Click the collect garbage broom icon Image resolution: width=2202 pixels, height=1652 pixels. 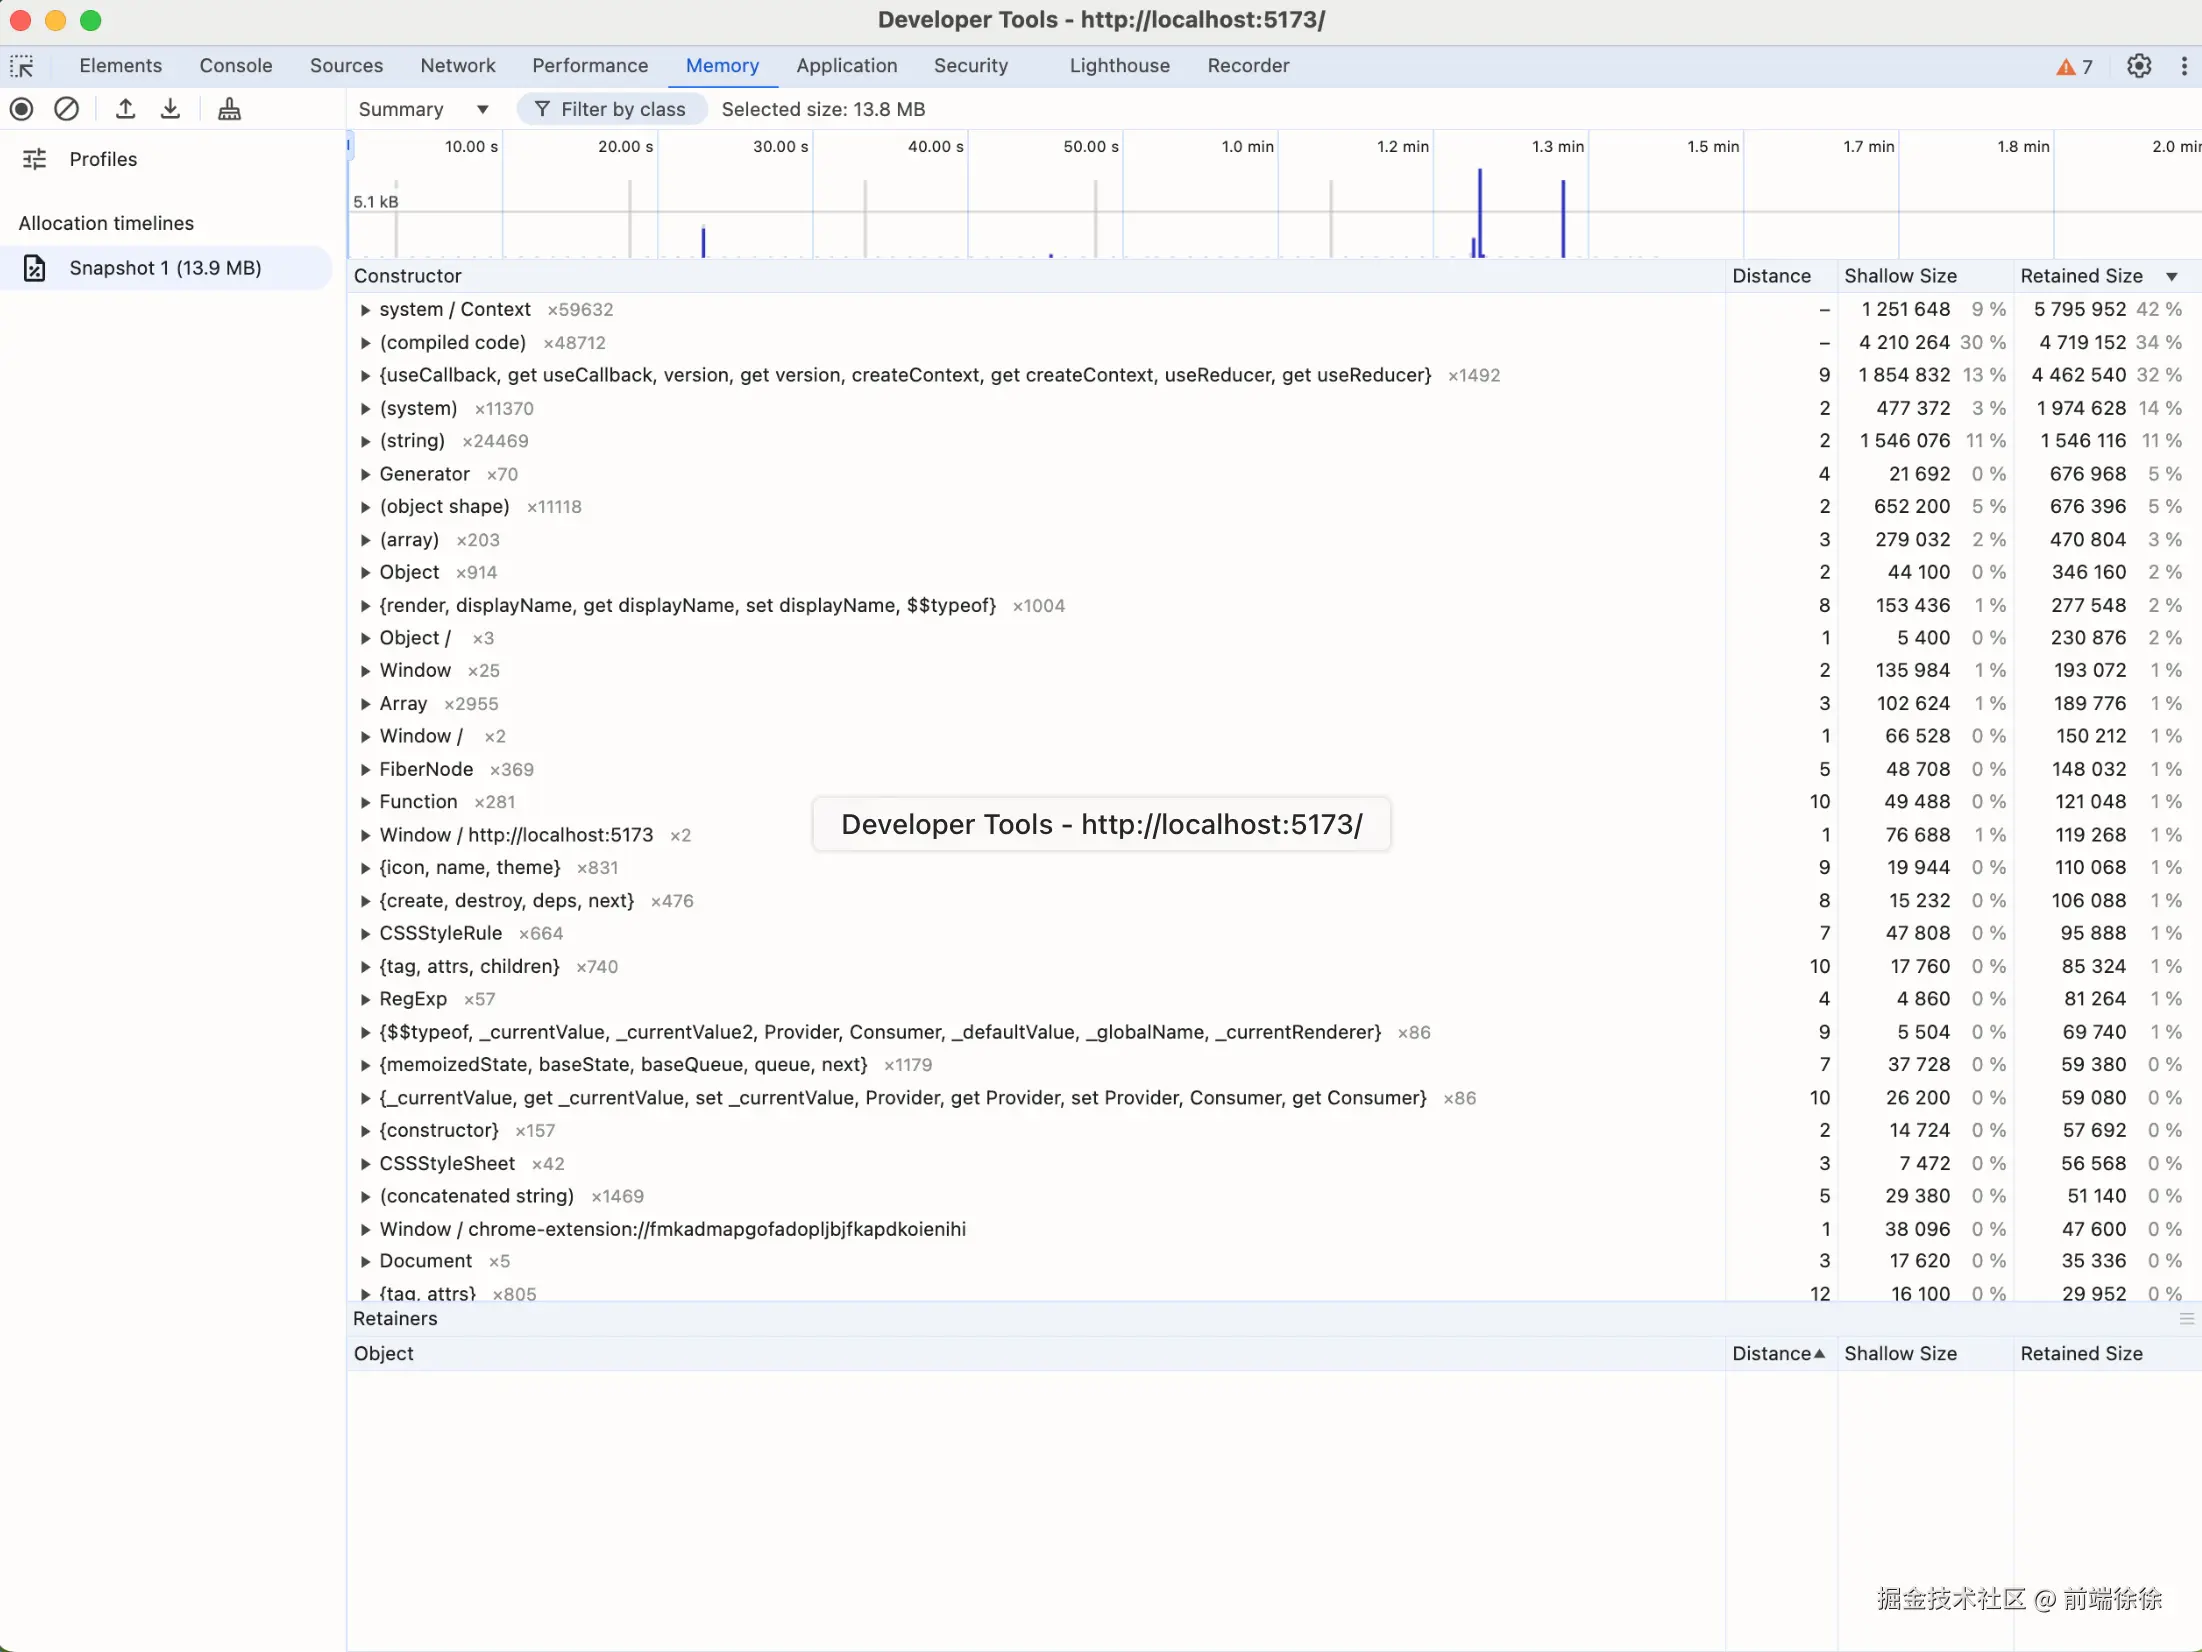(229, 109)
